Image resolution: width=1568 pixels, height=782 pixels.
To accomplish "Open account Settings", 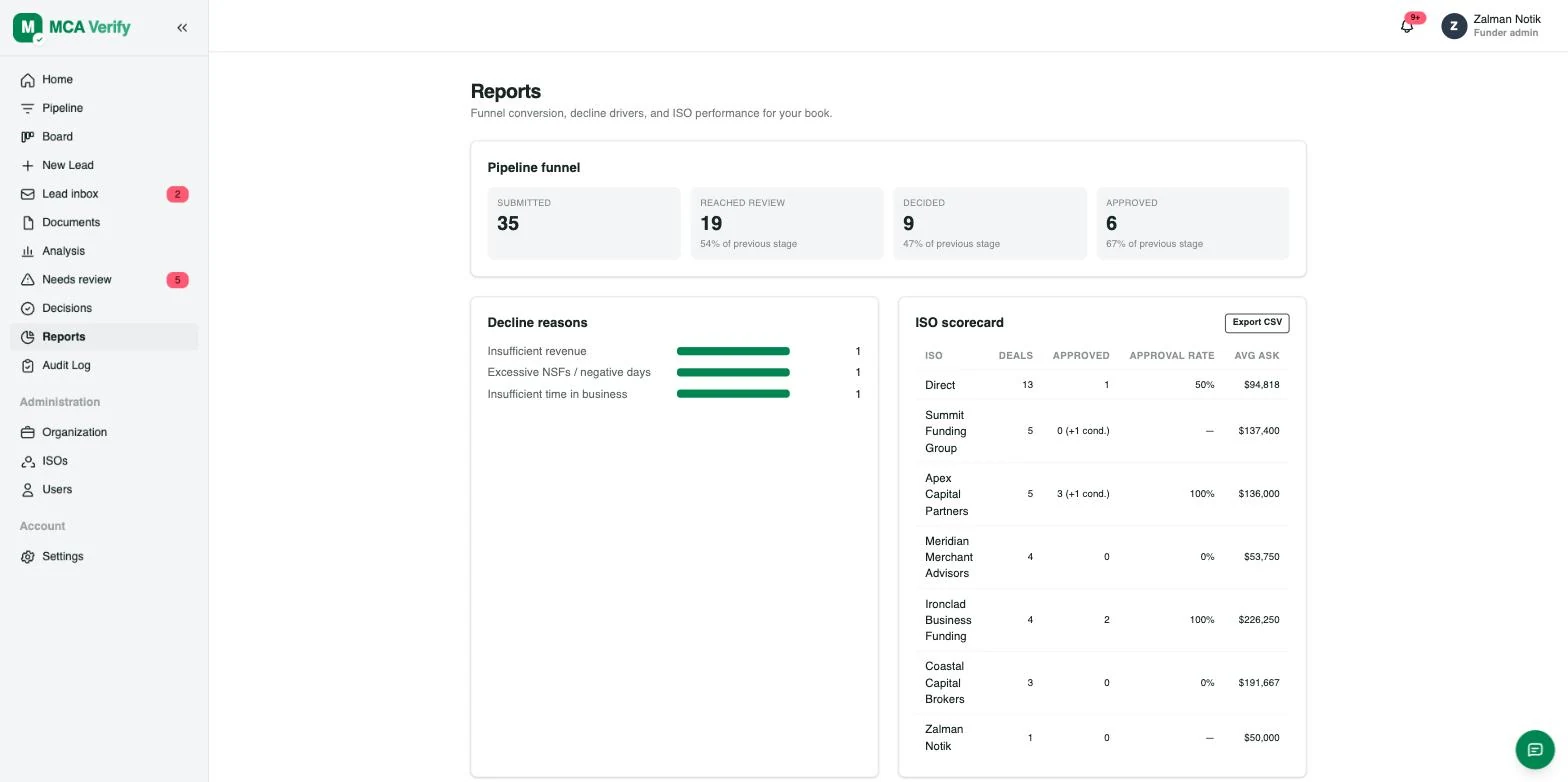I will [x=104, y=557].
